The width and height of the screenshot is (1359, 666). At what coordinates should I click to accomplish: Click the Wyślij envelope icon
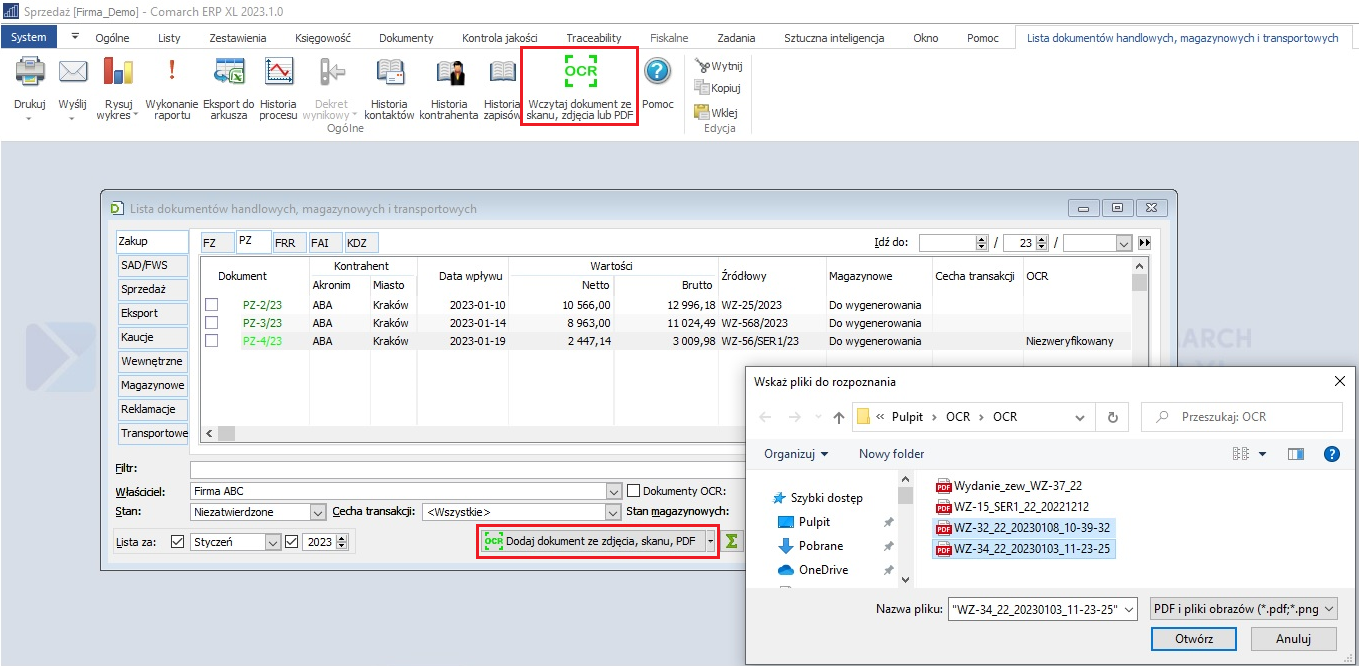pyautogui.click(x=72, y=72)
